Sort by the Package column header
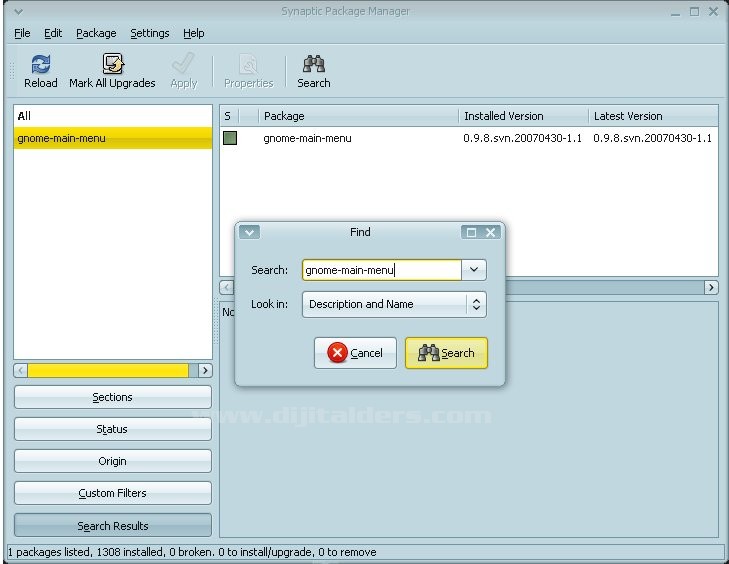This screenshot has height=564, width=729. [x=358, y=116]
